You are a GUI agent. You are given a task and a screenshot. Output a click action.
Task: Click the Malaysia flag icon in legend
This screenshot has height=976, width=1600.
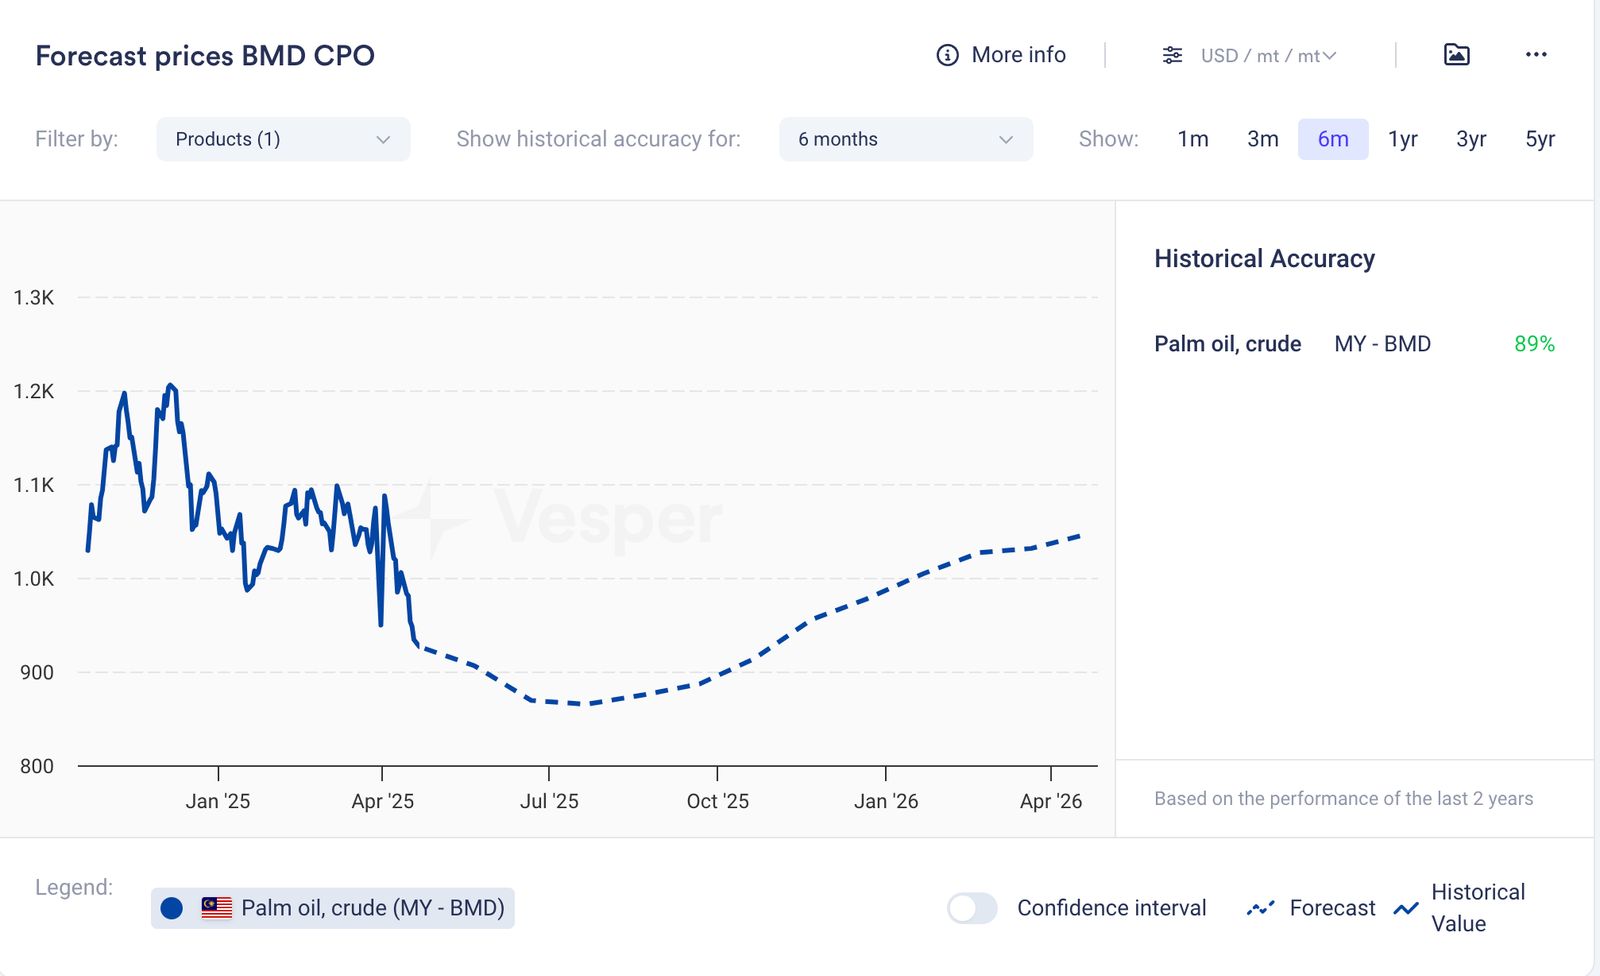[217, 908]
